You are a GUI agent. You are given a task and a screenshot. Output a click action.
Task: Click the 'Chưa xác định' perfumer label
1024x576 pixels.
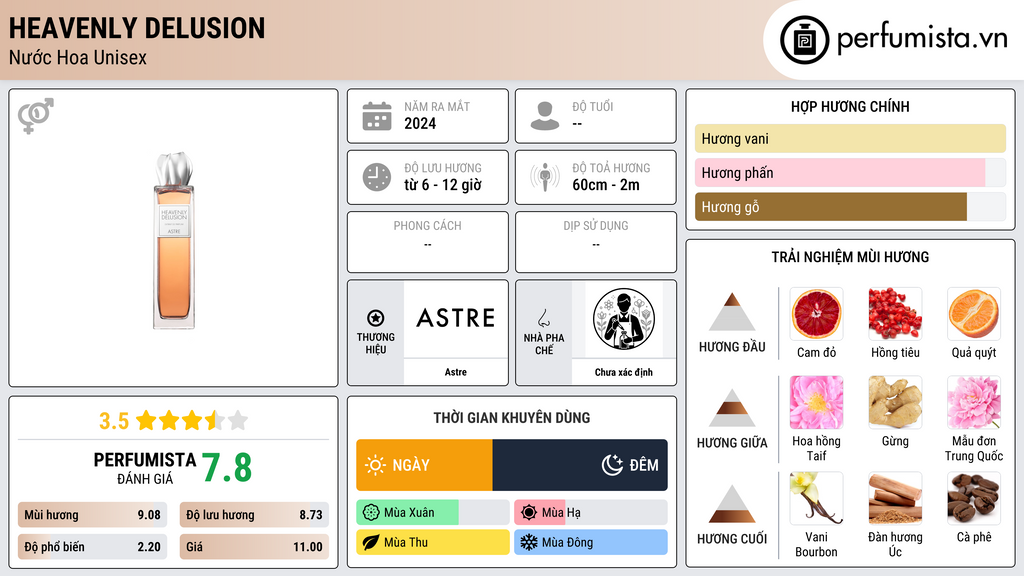click(x=624, y=372)
